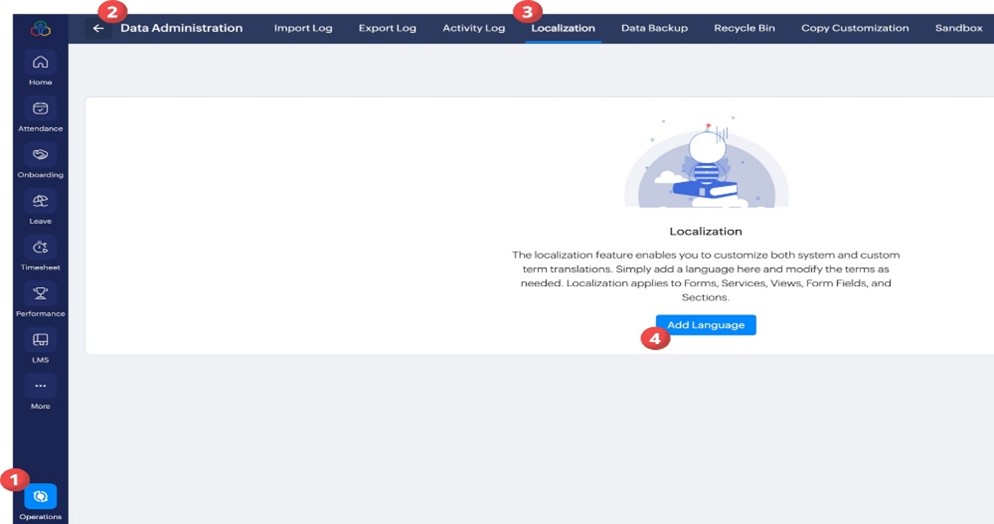Select the Localization tab
This screenshot has height=524, width=994.
563,28
